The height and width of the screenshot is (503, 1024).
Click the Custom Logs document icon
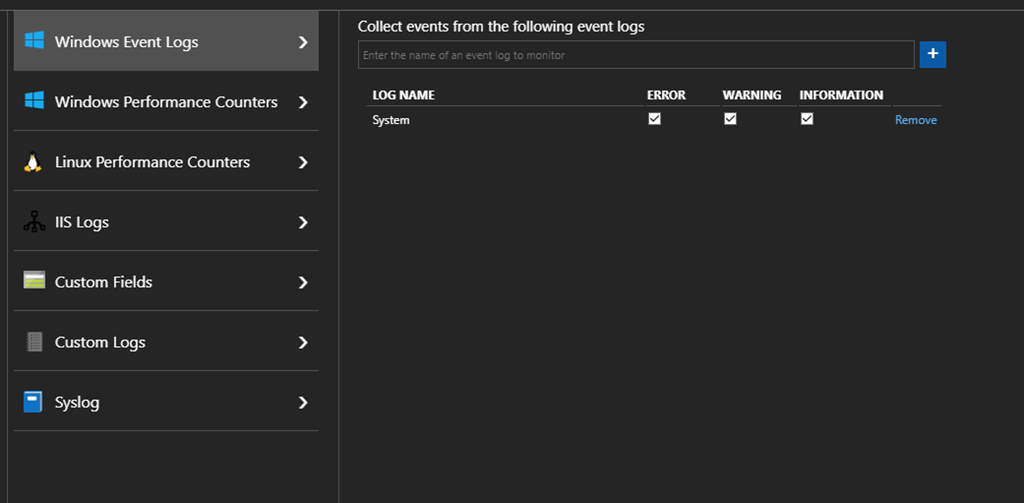(34, 342)
